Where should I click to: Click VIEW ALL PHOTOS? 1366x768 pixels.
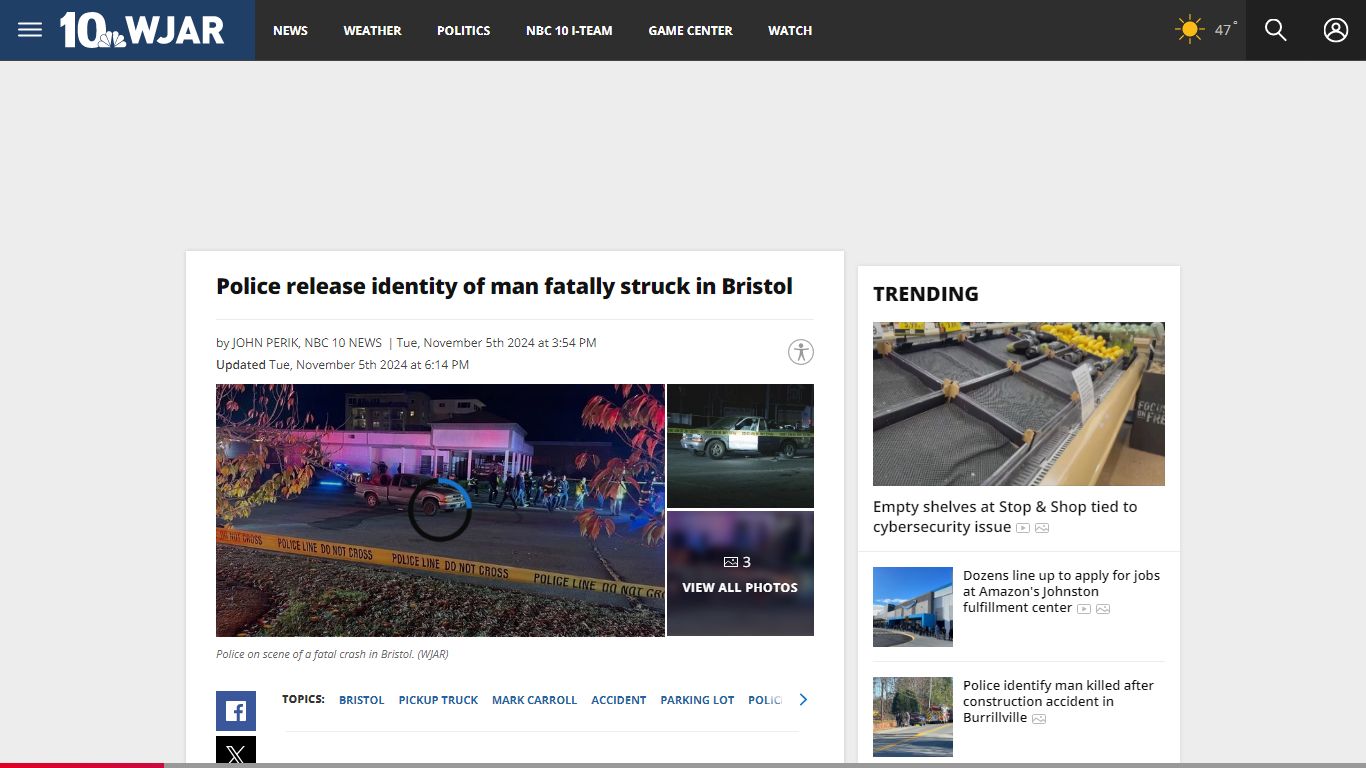click(740, 588)
